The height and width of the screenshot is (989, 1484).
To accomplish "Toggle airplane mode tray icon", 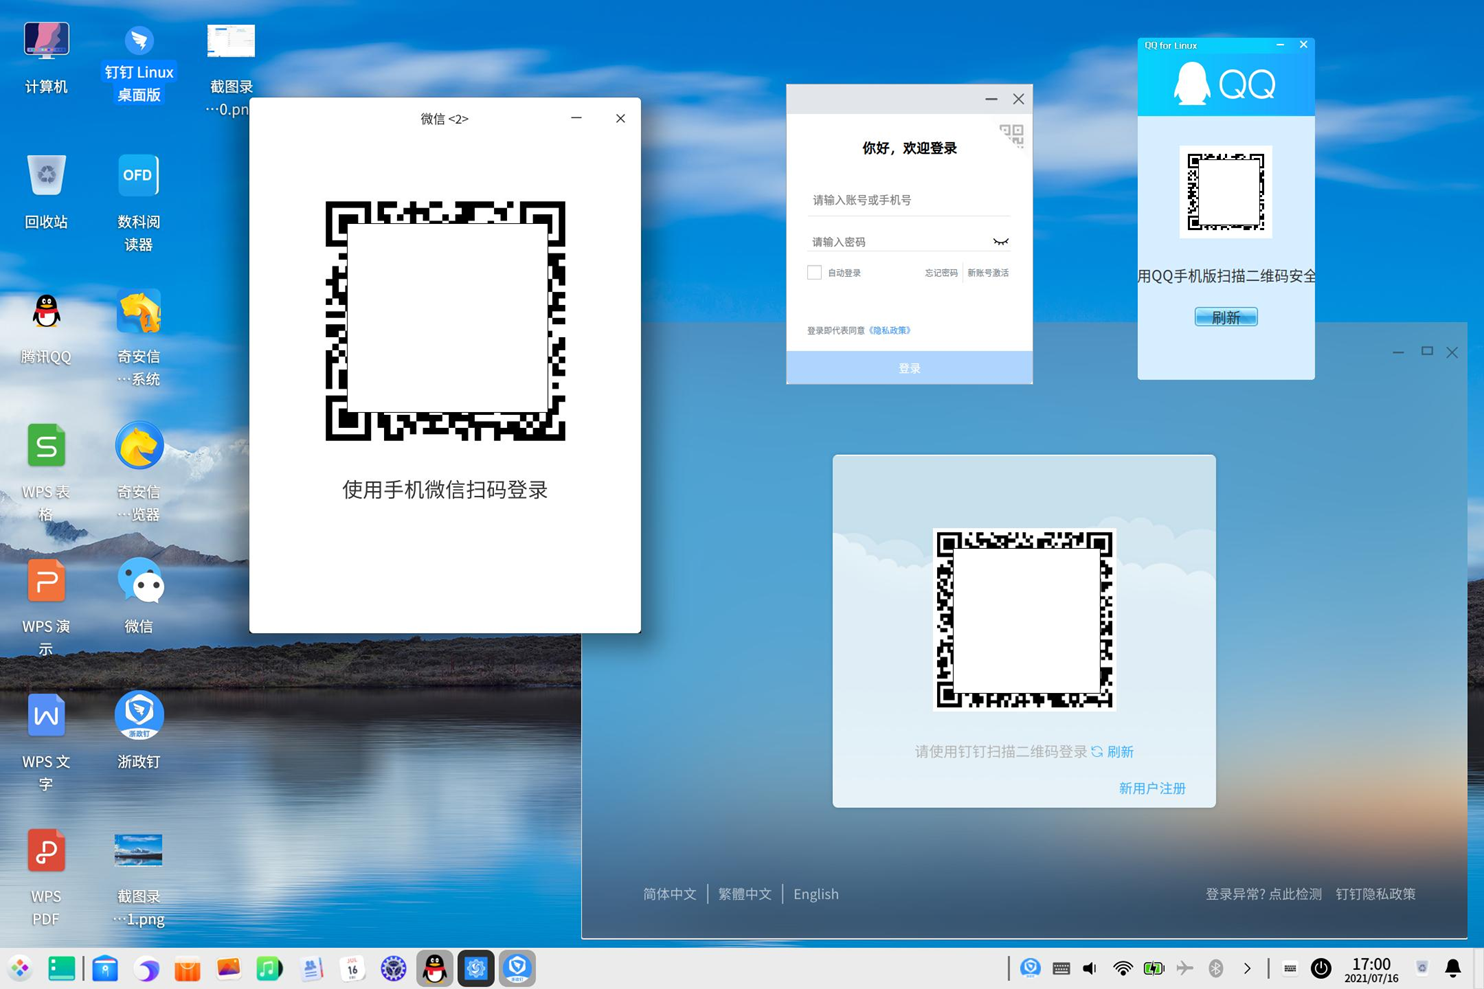I will click(x=1185, y=968).
